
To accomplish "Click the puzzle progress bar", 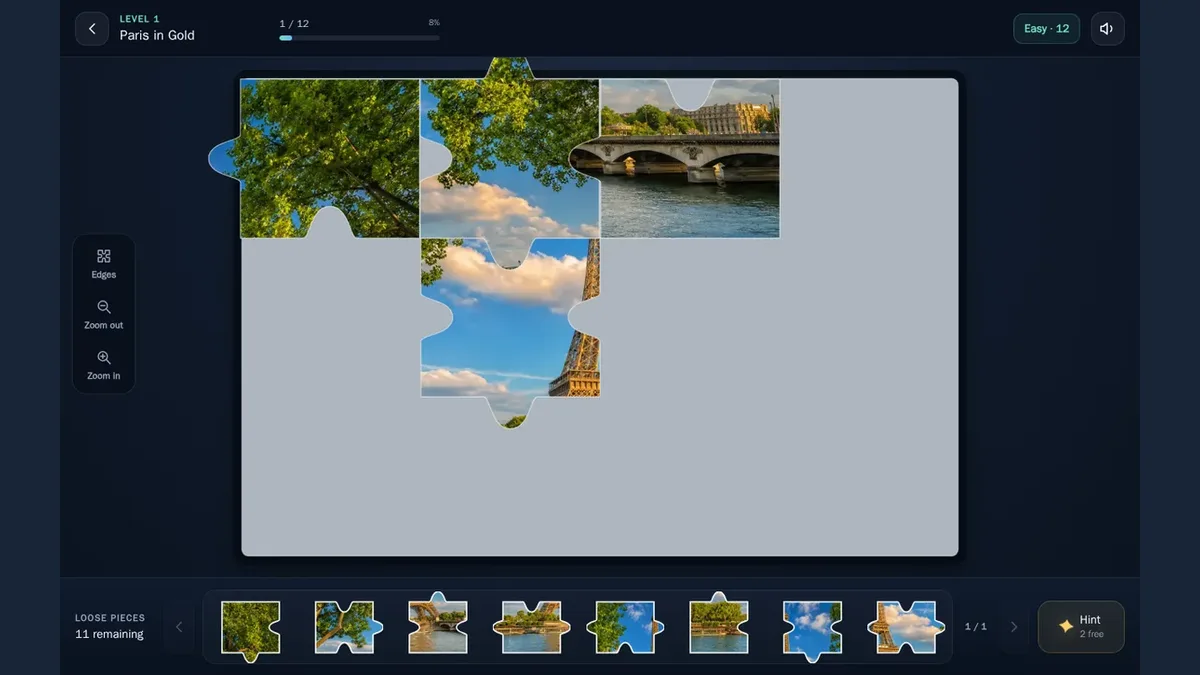I will coord(359,38).
